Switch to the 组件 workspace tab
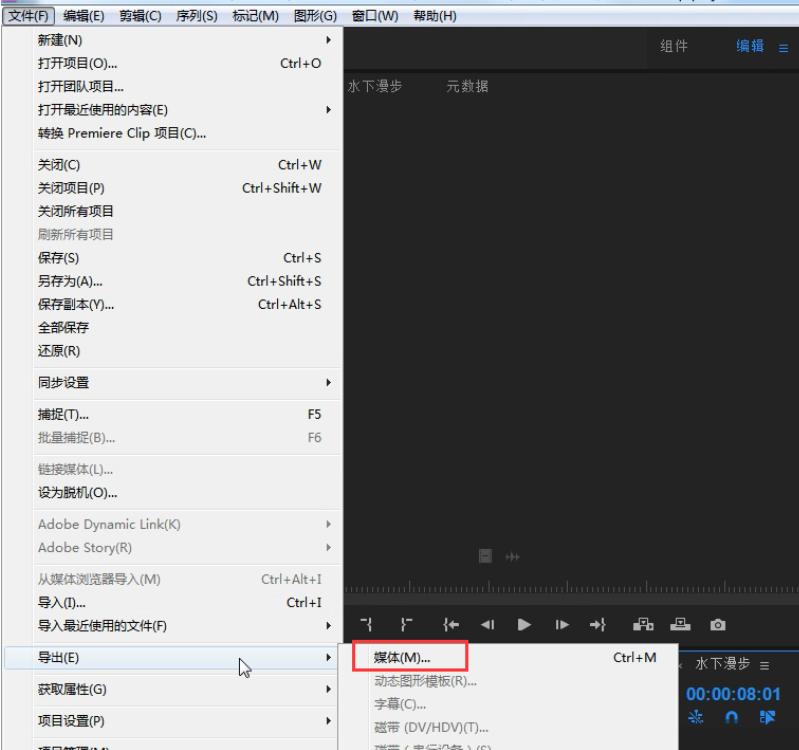The image size is (799, 750). [674, 46]
